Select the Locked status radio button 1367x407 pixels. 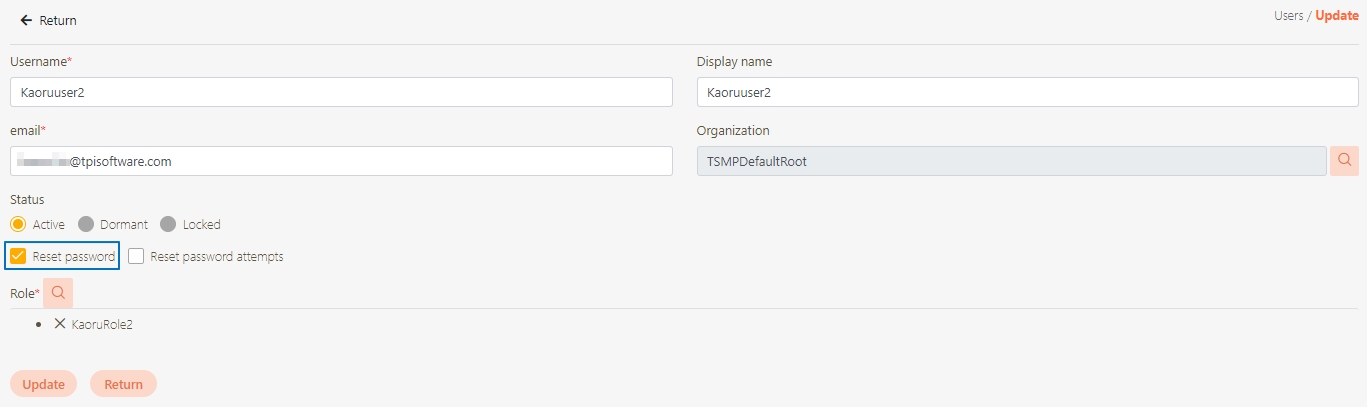[x=168, y=224]
